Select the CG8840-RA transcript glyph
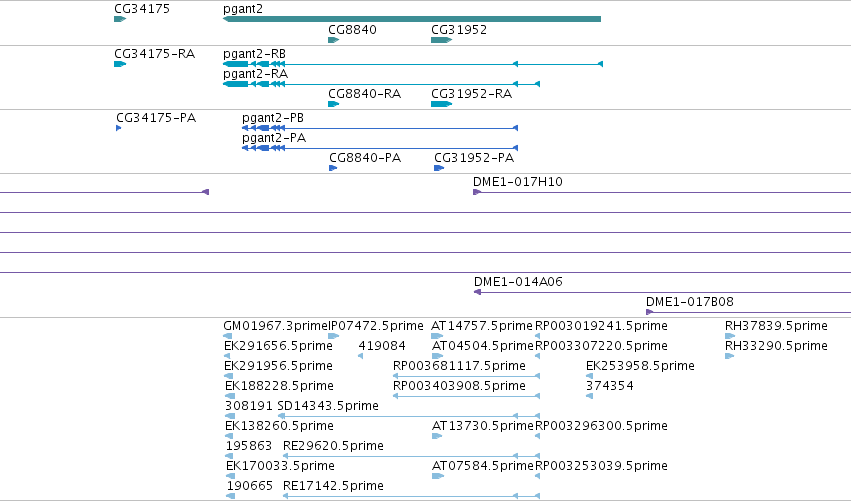 coord(334,104)
